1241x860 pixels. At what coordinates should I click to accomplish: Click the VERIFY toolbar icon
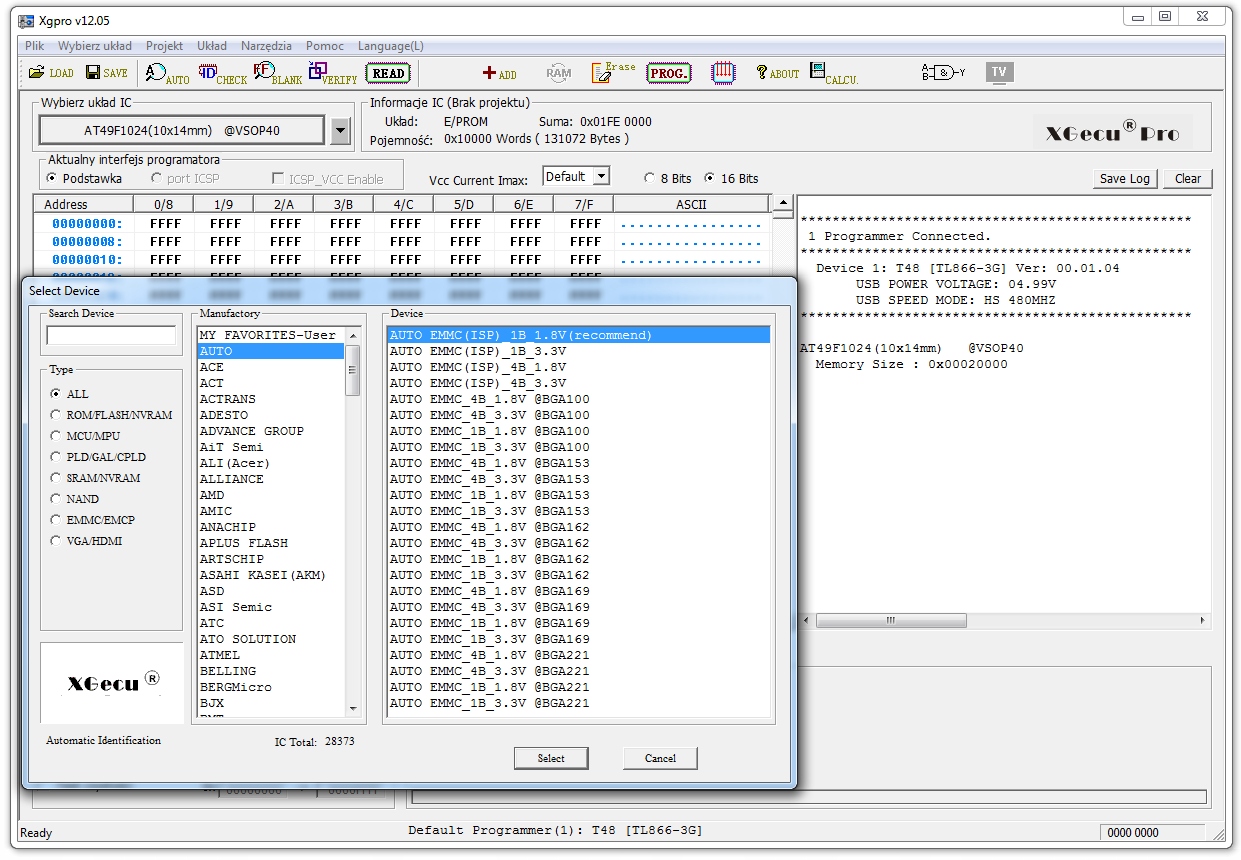coord(333,73)
